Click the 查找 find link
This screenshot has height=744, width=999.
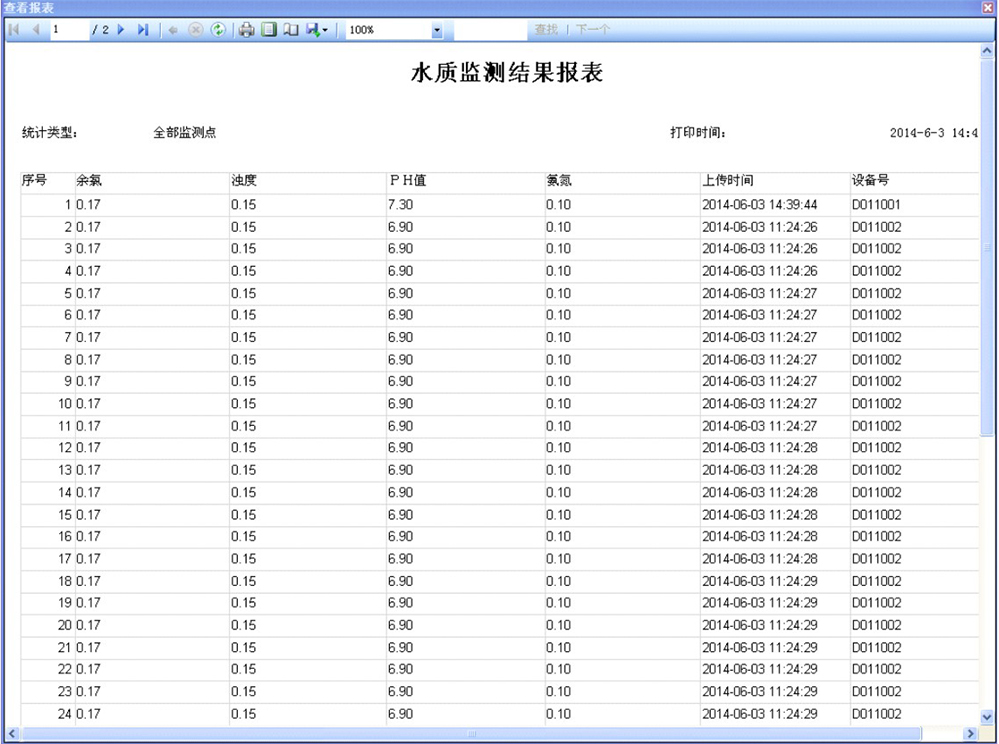pos(546,30)
